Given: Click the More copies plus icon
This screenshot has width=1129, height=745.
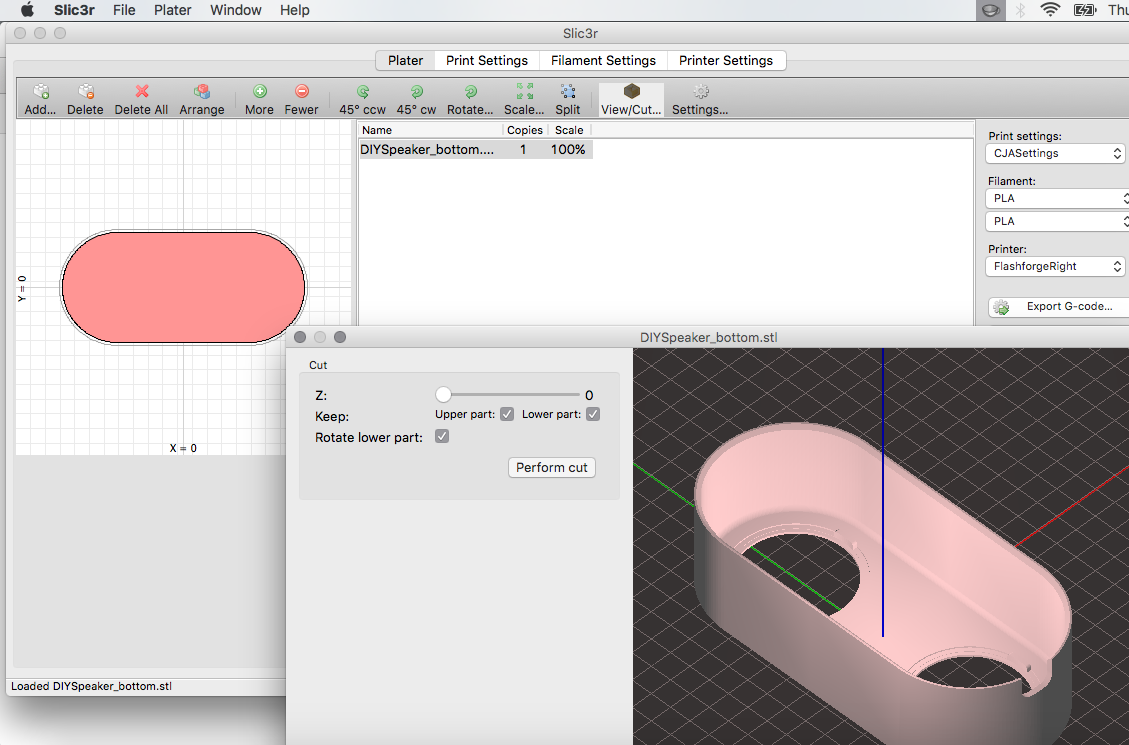Looking at the screenshot, I should pyautogui.click(x=259, y=91).
